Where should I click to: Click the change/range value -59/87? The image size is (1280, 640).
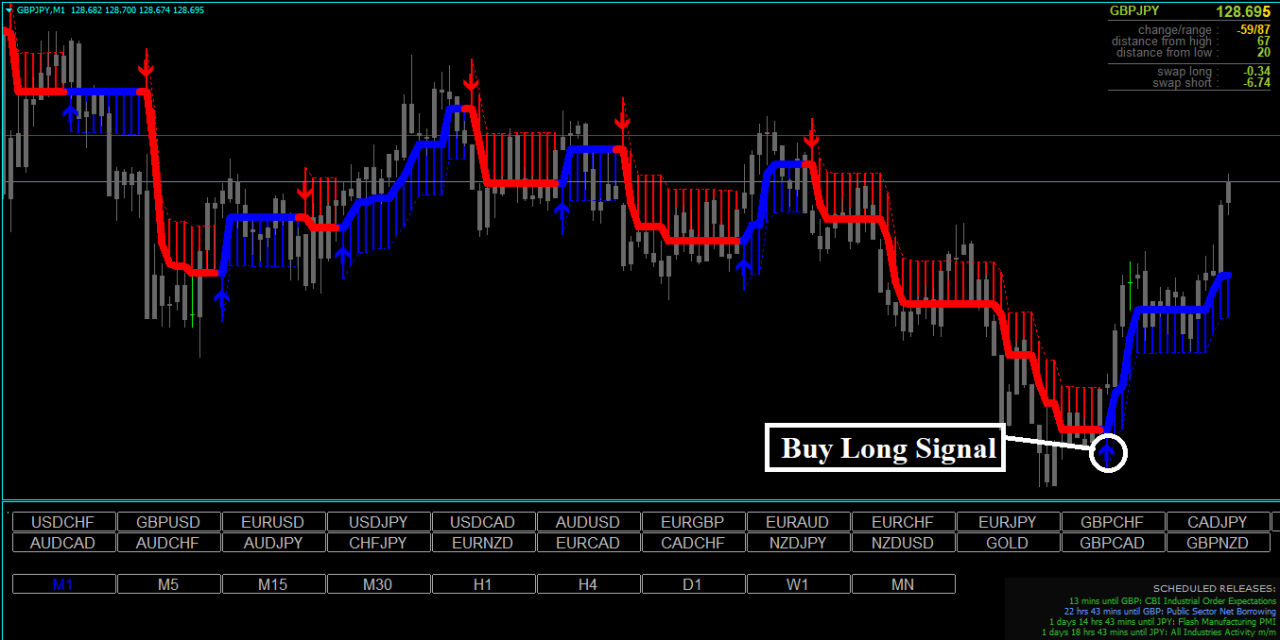(x=1254, y=30)
